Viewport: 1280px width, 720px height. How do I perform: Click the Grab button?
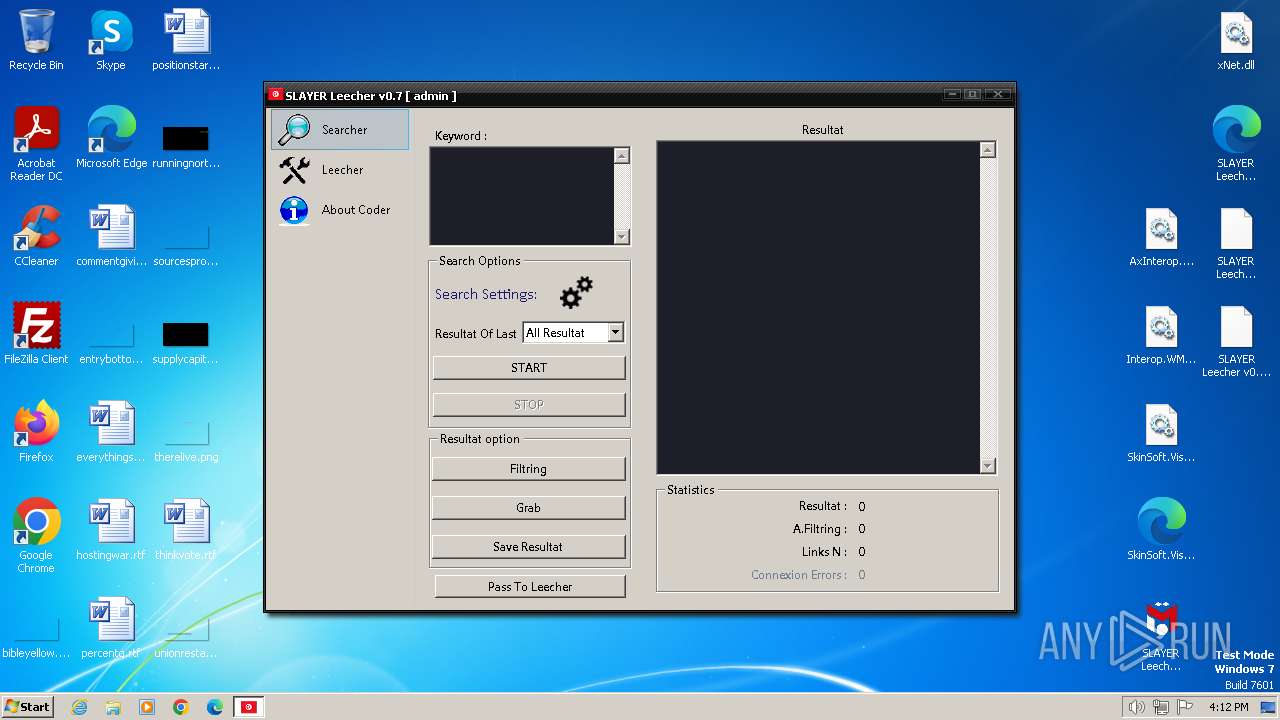[529, 508]
